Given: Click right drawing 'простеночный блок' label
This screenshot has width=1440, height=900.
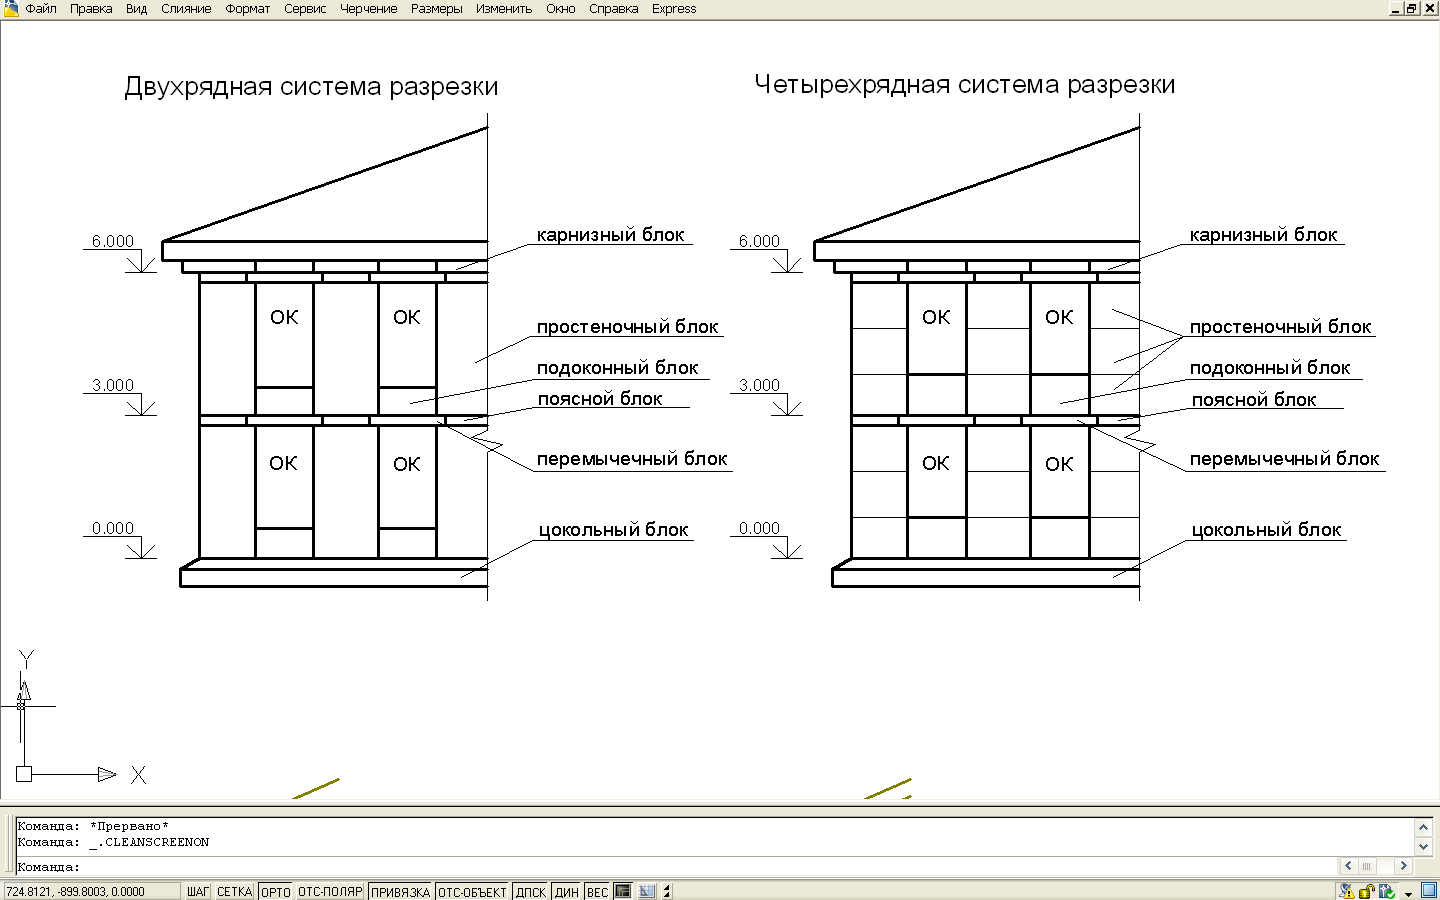Looking at the screenshot, I should point(1280,327).
